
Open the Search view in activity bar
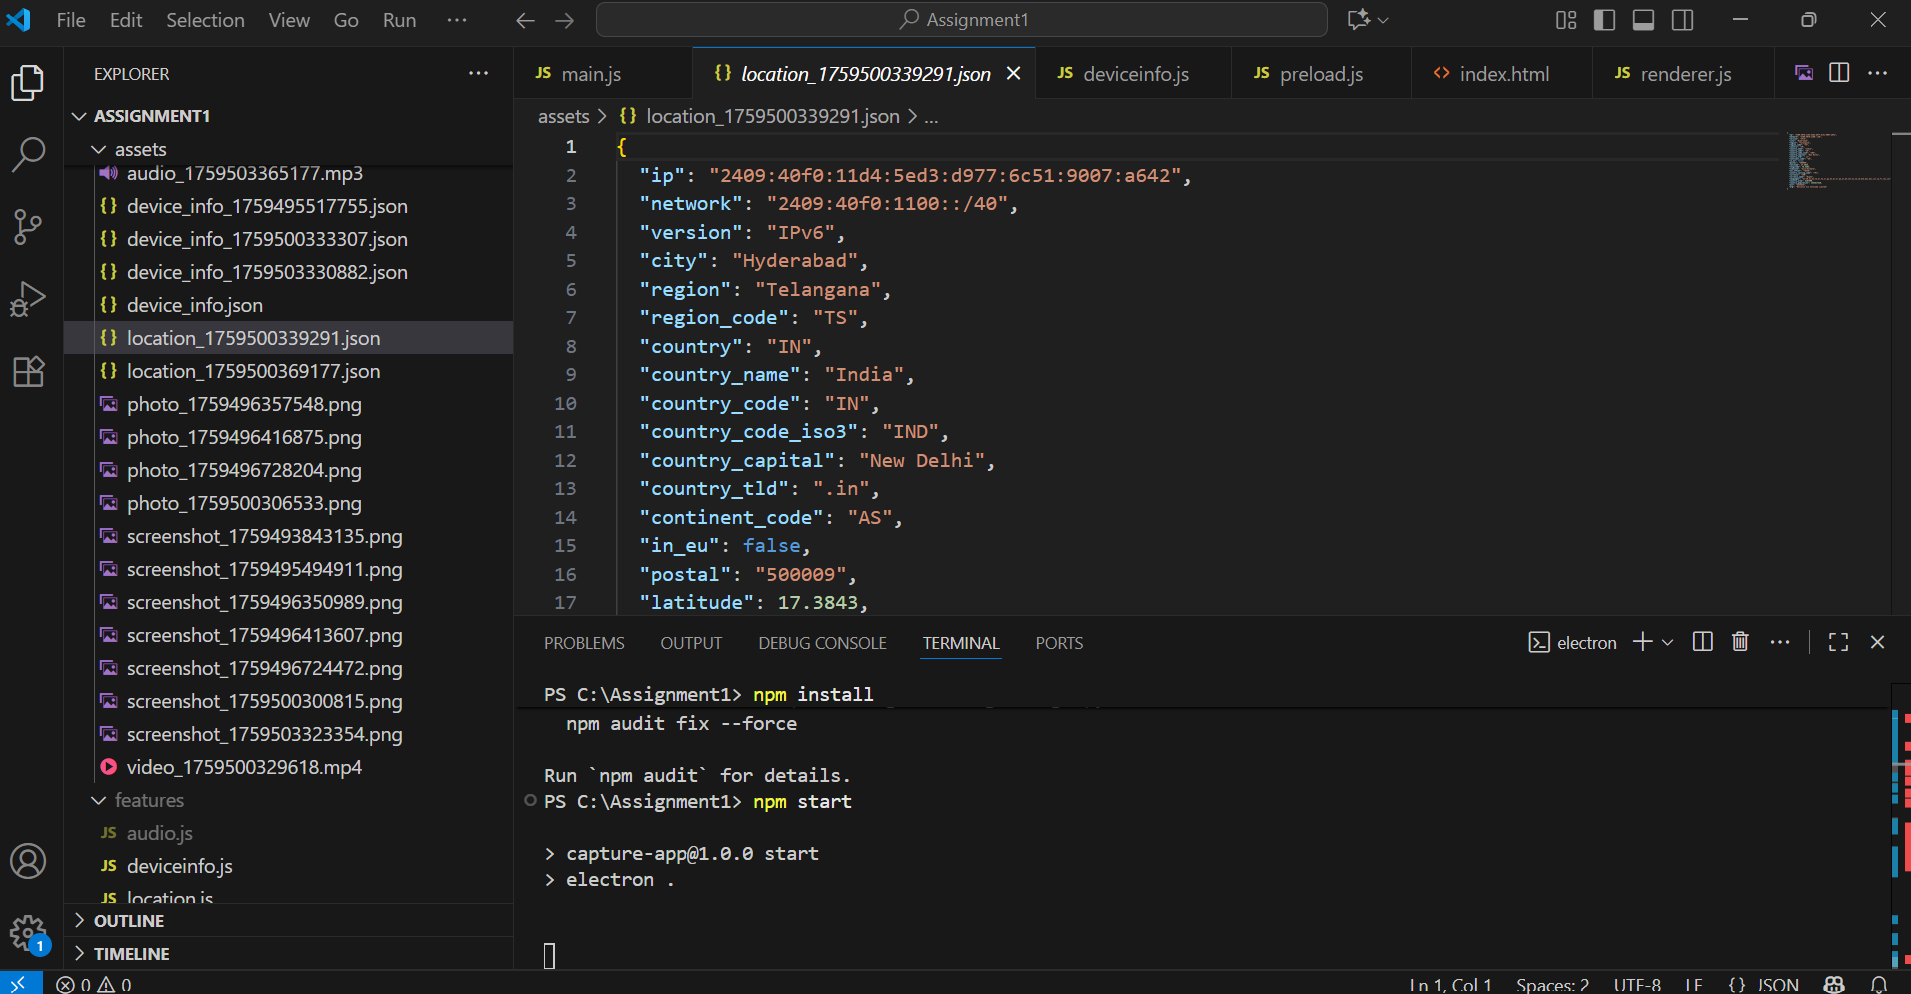point(28,154)
